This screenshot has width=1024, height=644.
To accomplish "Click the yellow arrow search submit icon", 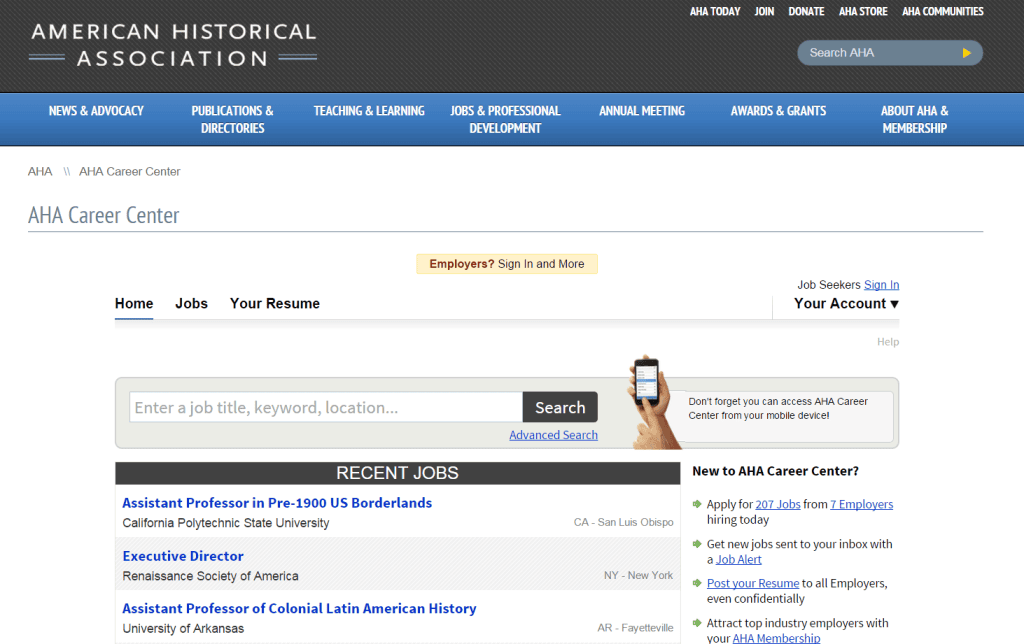I will coord(966,53).
